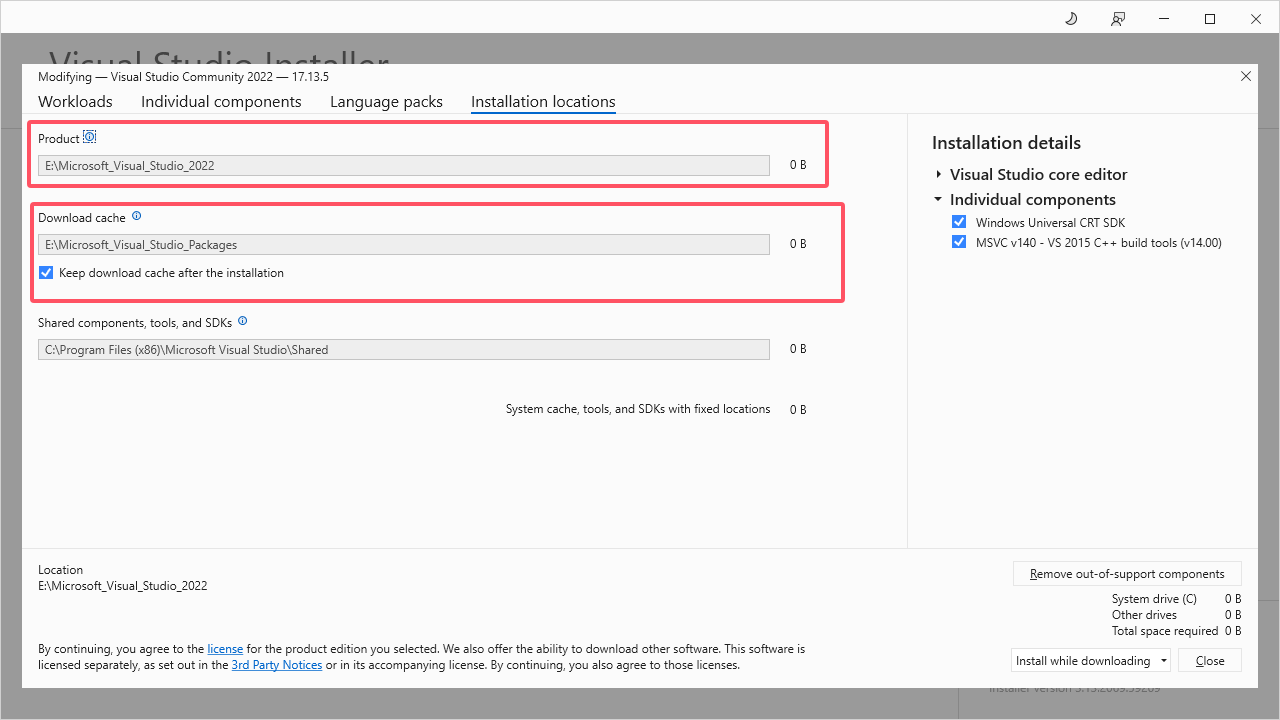Image resolution: width=1280 pixels, height=720 pixels.
Task: Open the send feedback icon
Action: coord(1118,19)
